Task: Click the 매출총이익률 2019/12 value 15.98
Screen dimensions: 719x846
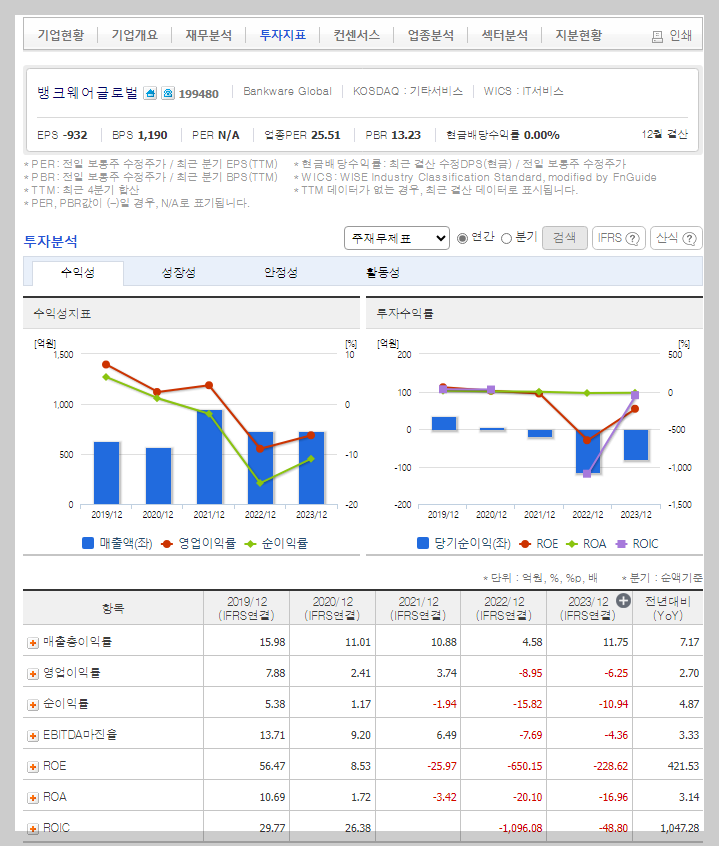Action: coord(272,642)
